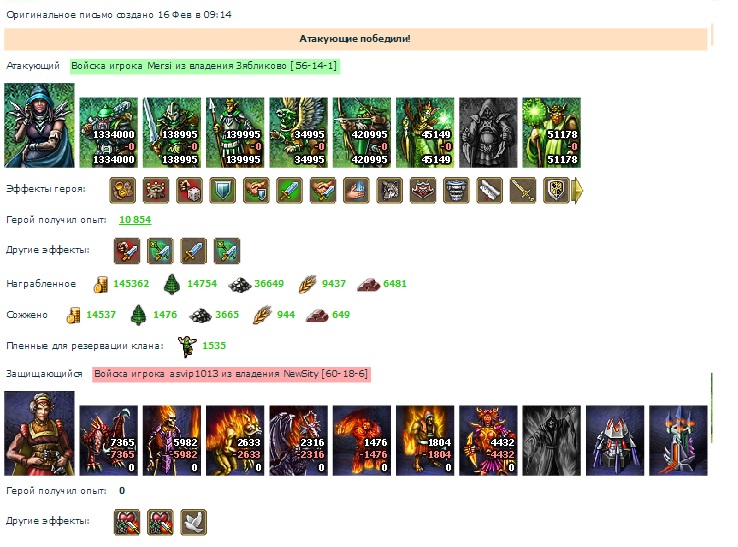Select the red dragon unit with 7365 troops

click(x=109, y=441)
